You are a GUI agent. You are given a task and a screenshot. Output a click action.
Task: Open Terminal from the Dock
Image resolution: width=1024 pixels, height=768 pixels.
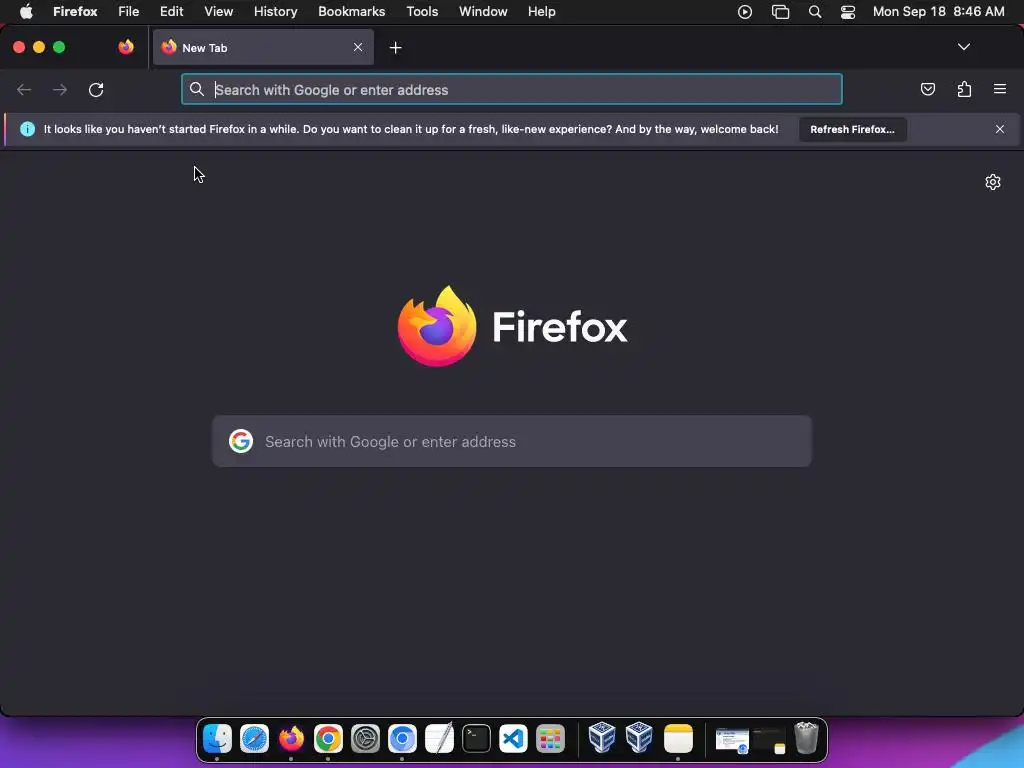(x=476, y=739)
